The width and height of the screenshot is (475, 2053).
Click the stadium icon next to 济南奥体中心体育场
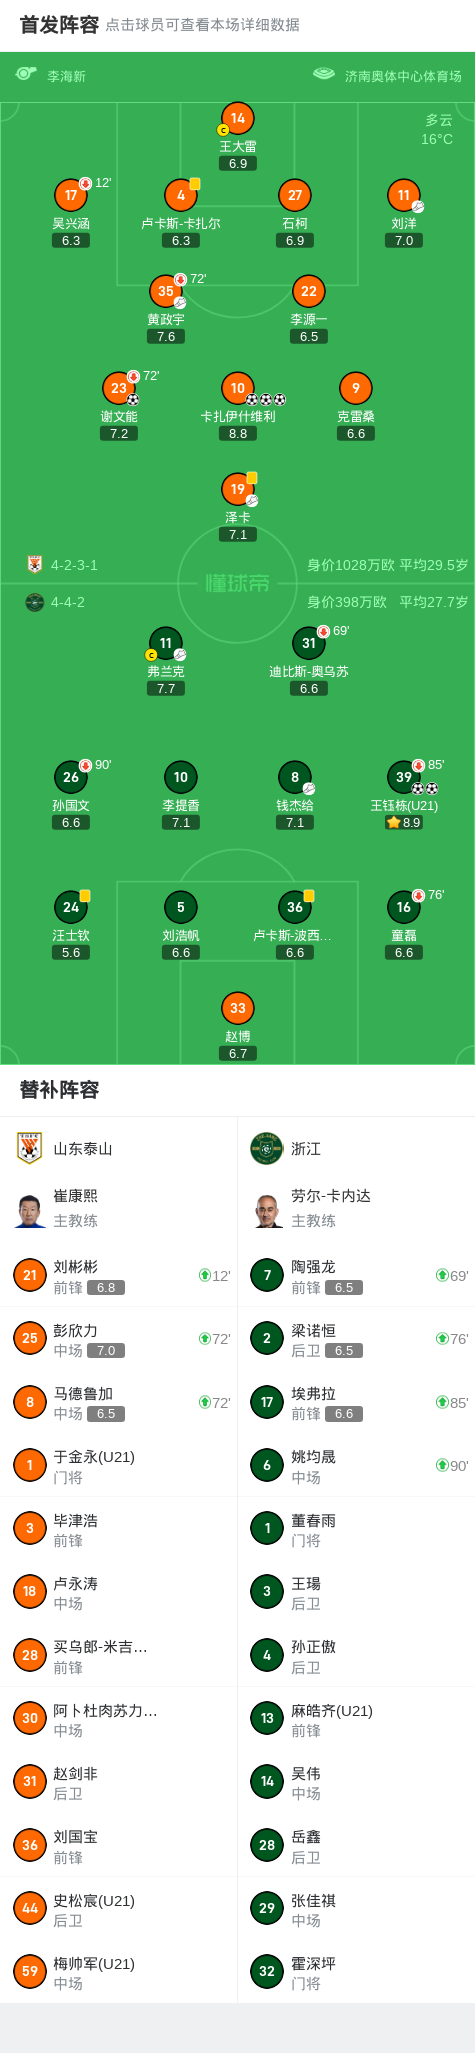(x=324, y=74)
